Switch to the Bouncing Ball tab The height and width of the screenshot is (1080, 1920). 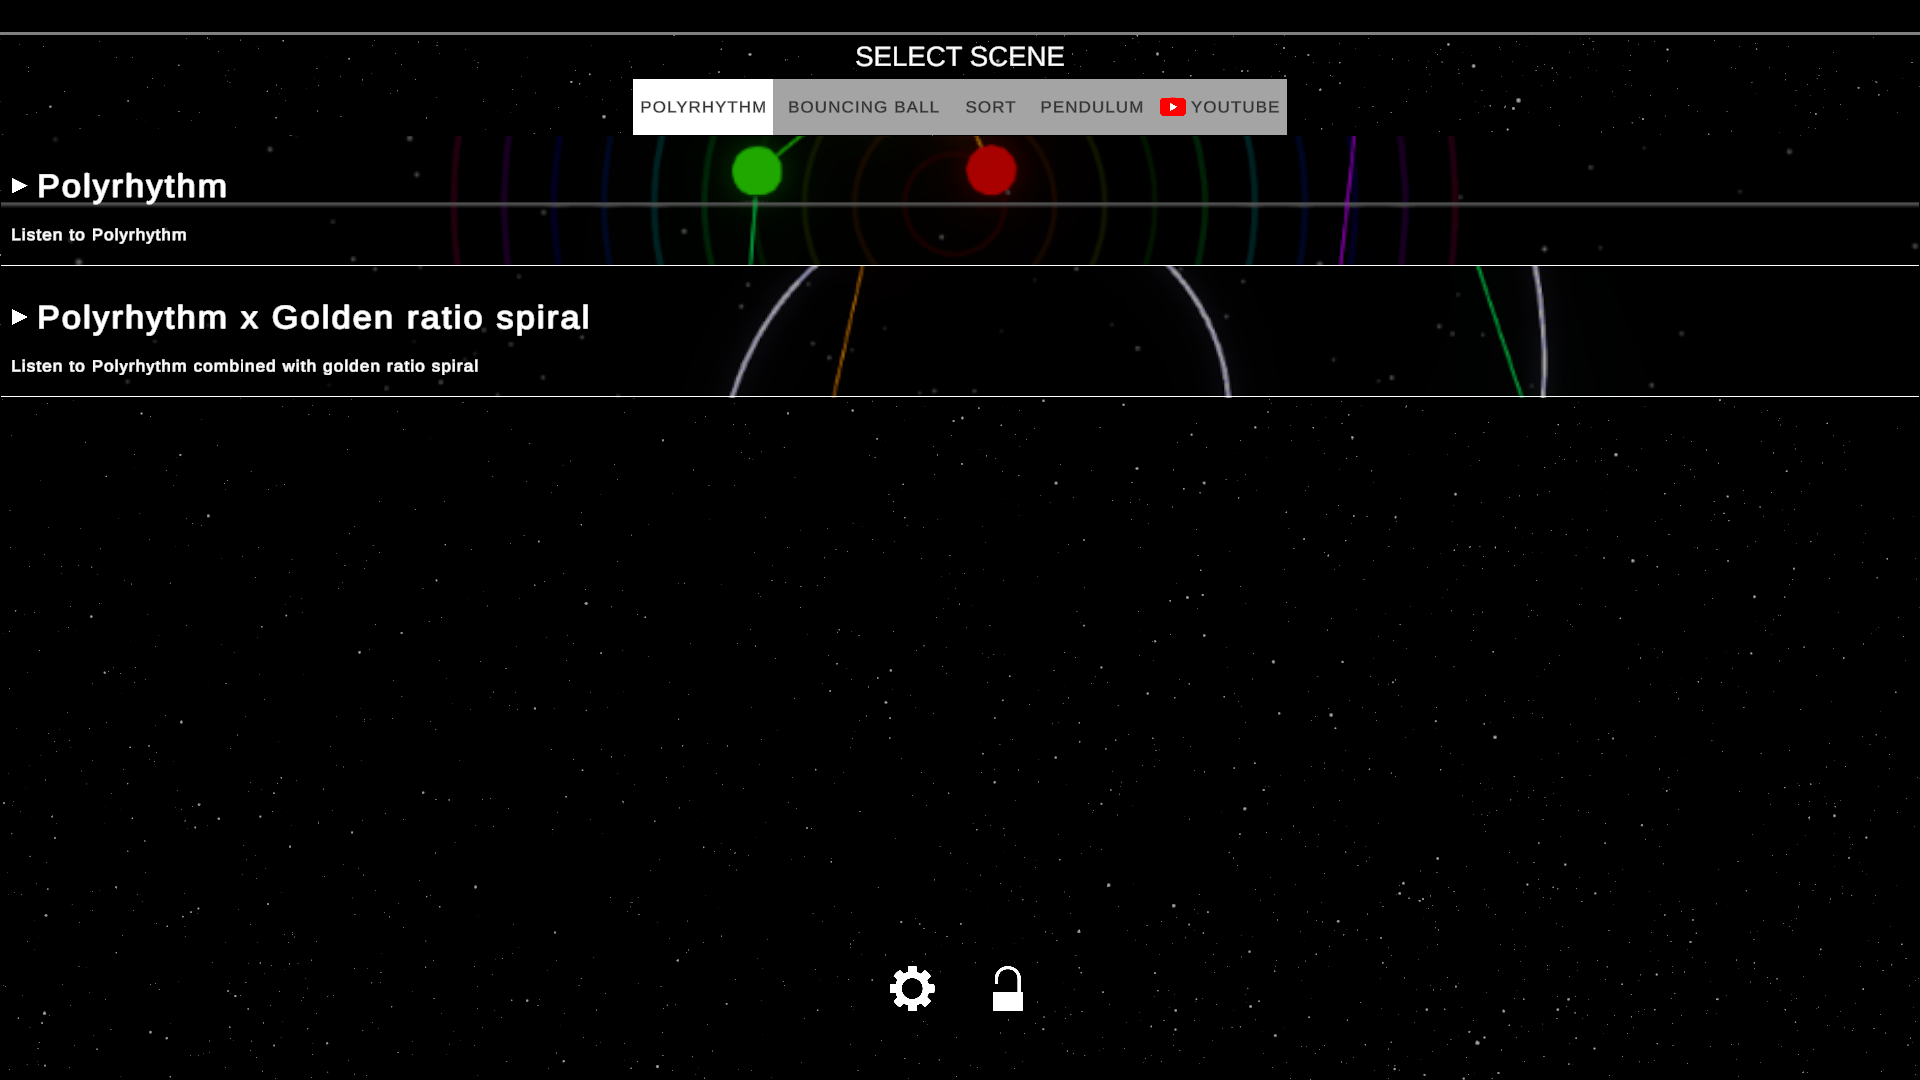click(863, 107)
